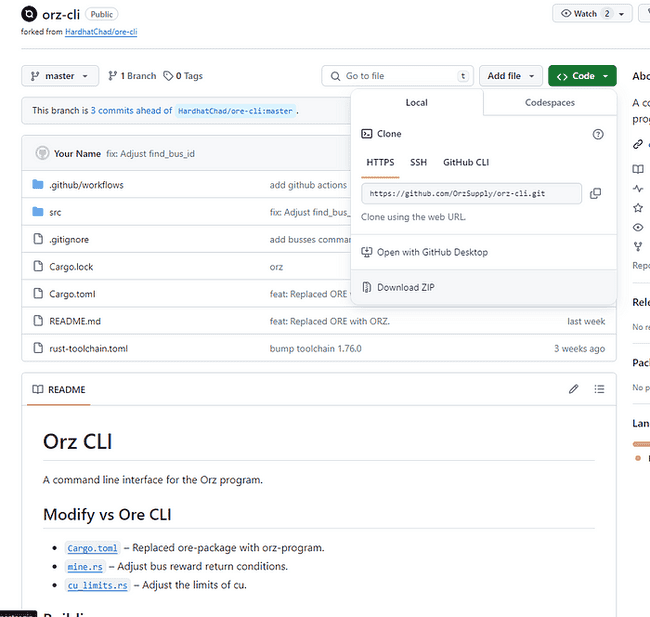
Task: Copy the HTTPS clone URL to clipboard
Action: pos(595,193)
